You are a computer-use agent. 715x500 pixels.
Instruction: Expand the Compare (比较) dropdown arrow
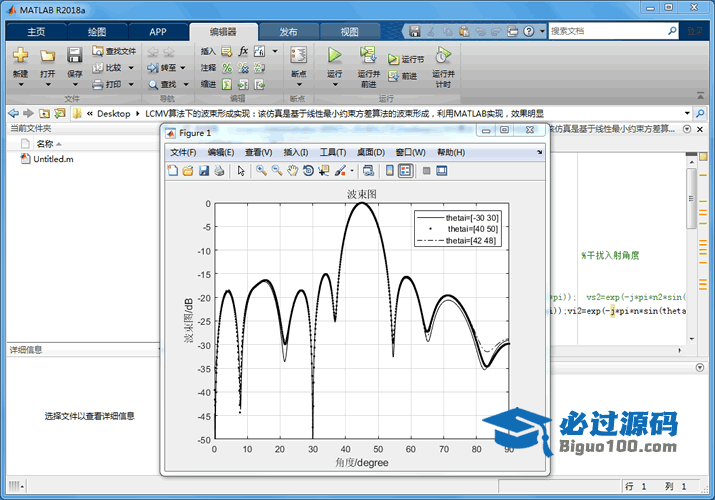(x=131, y=68)
